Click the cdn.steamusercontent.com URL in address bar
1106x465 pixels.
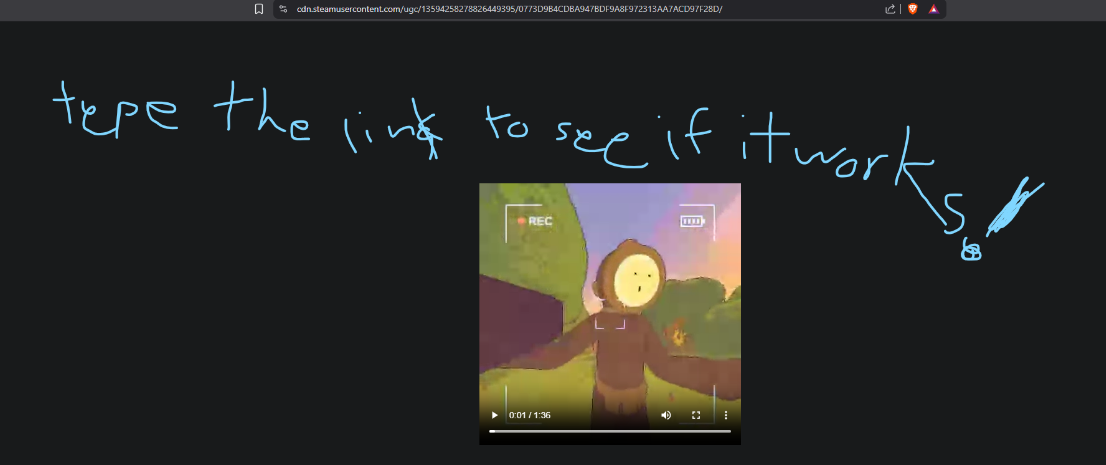click(509, 9)
